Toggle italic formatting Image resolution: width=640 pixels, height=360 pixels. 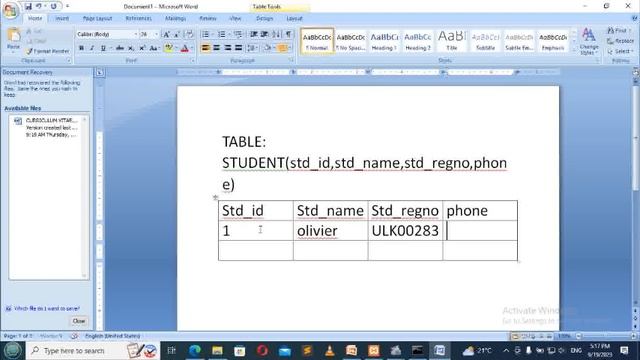(x=92, y=48)
